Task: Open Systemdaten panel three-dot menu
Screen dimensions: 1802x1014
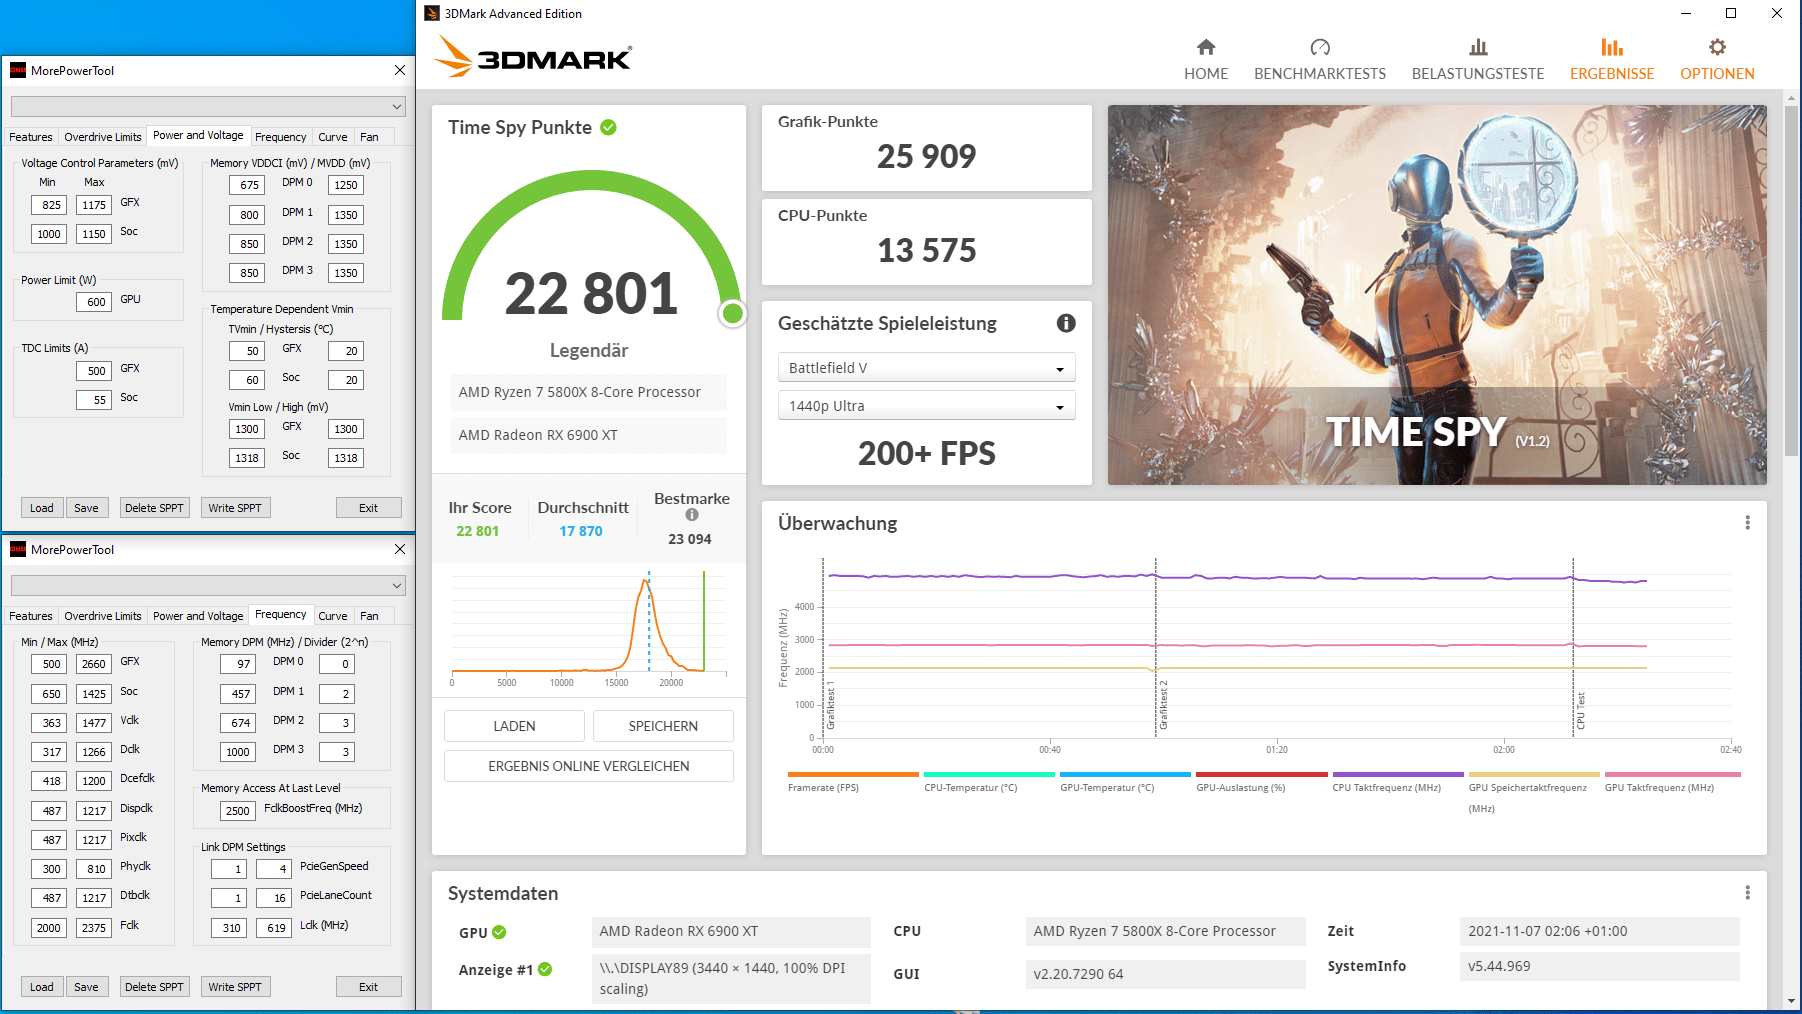Action: [x=1747, y=893]
